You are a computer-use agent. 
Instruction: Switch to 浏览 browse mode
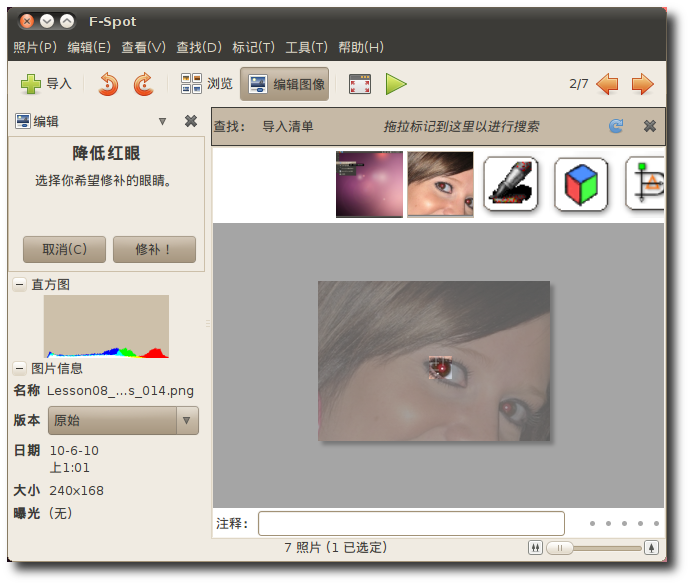[206, 84]
